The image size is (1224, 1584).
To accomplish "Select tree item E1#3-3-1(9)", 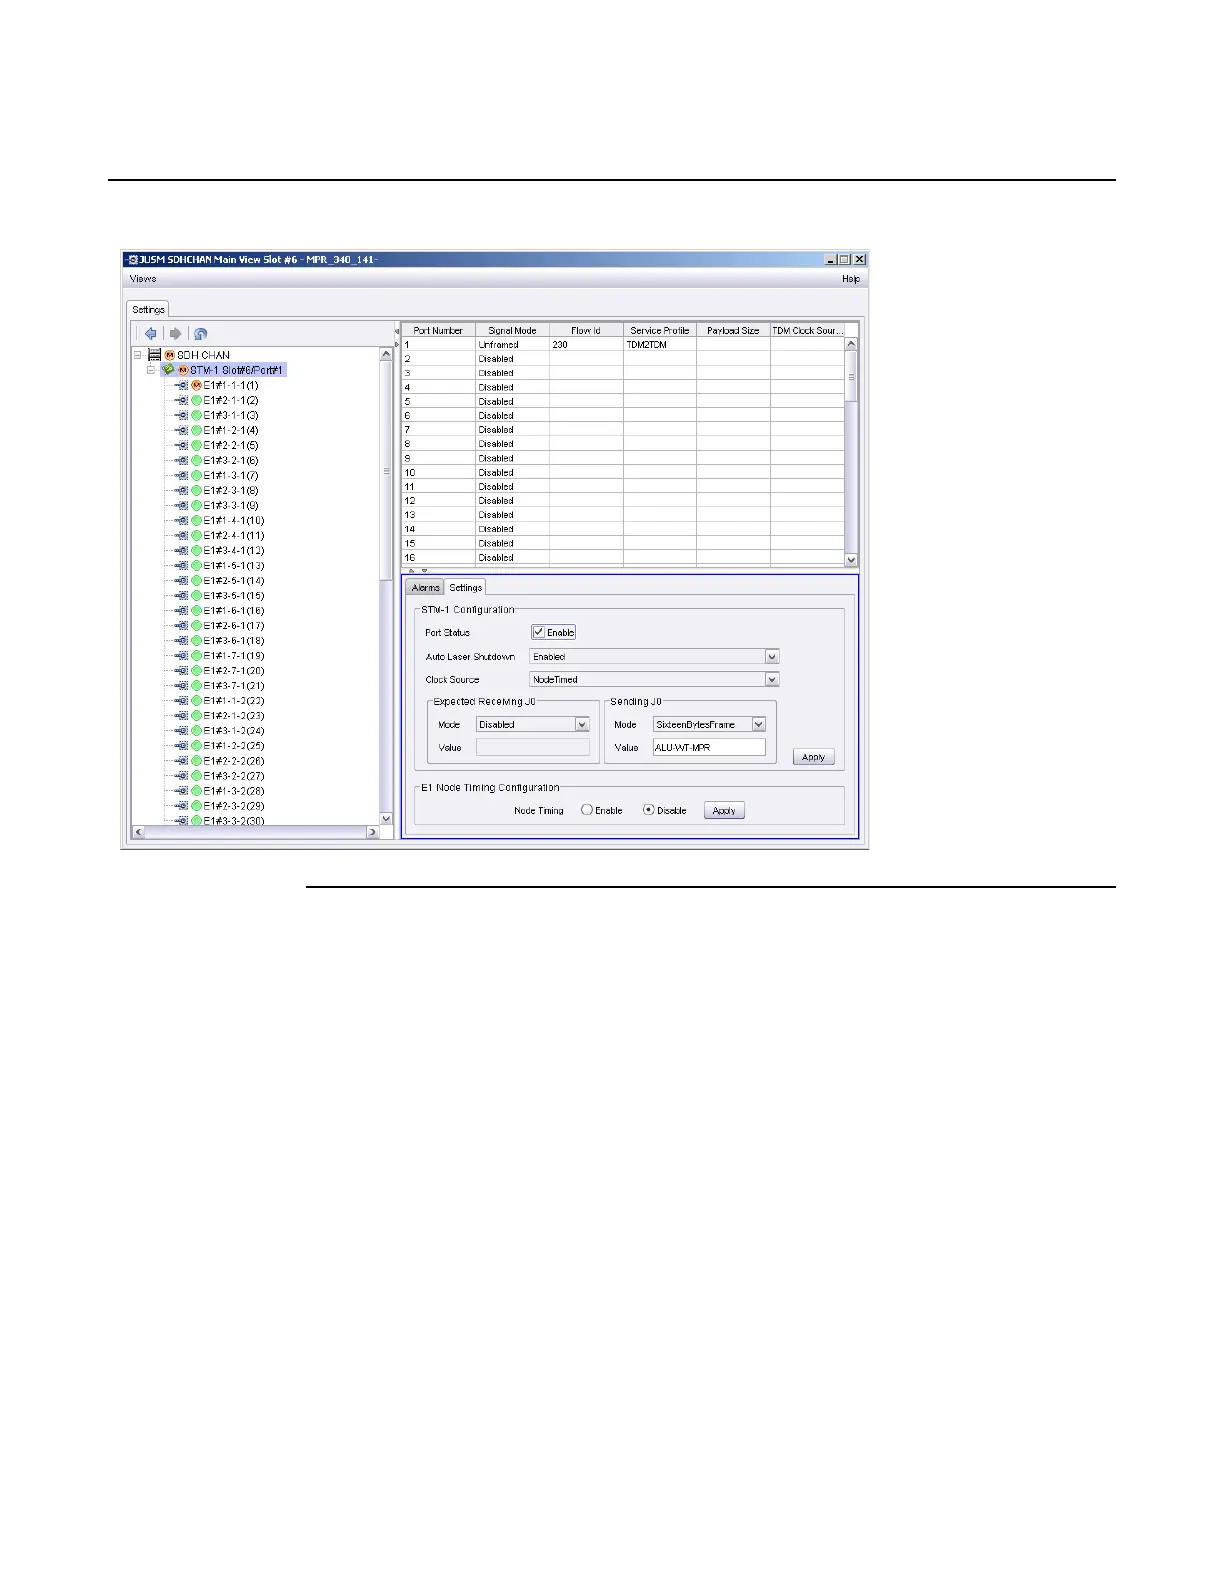I will (231, 505).
